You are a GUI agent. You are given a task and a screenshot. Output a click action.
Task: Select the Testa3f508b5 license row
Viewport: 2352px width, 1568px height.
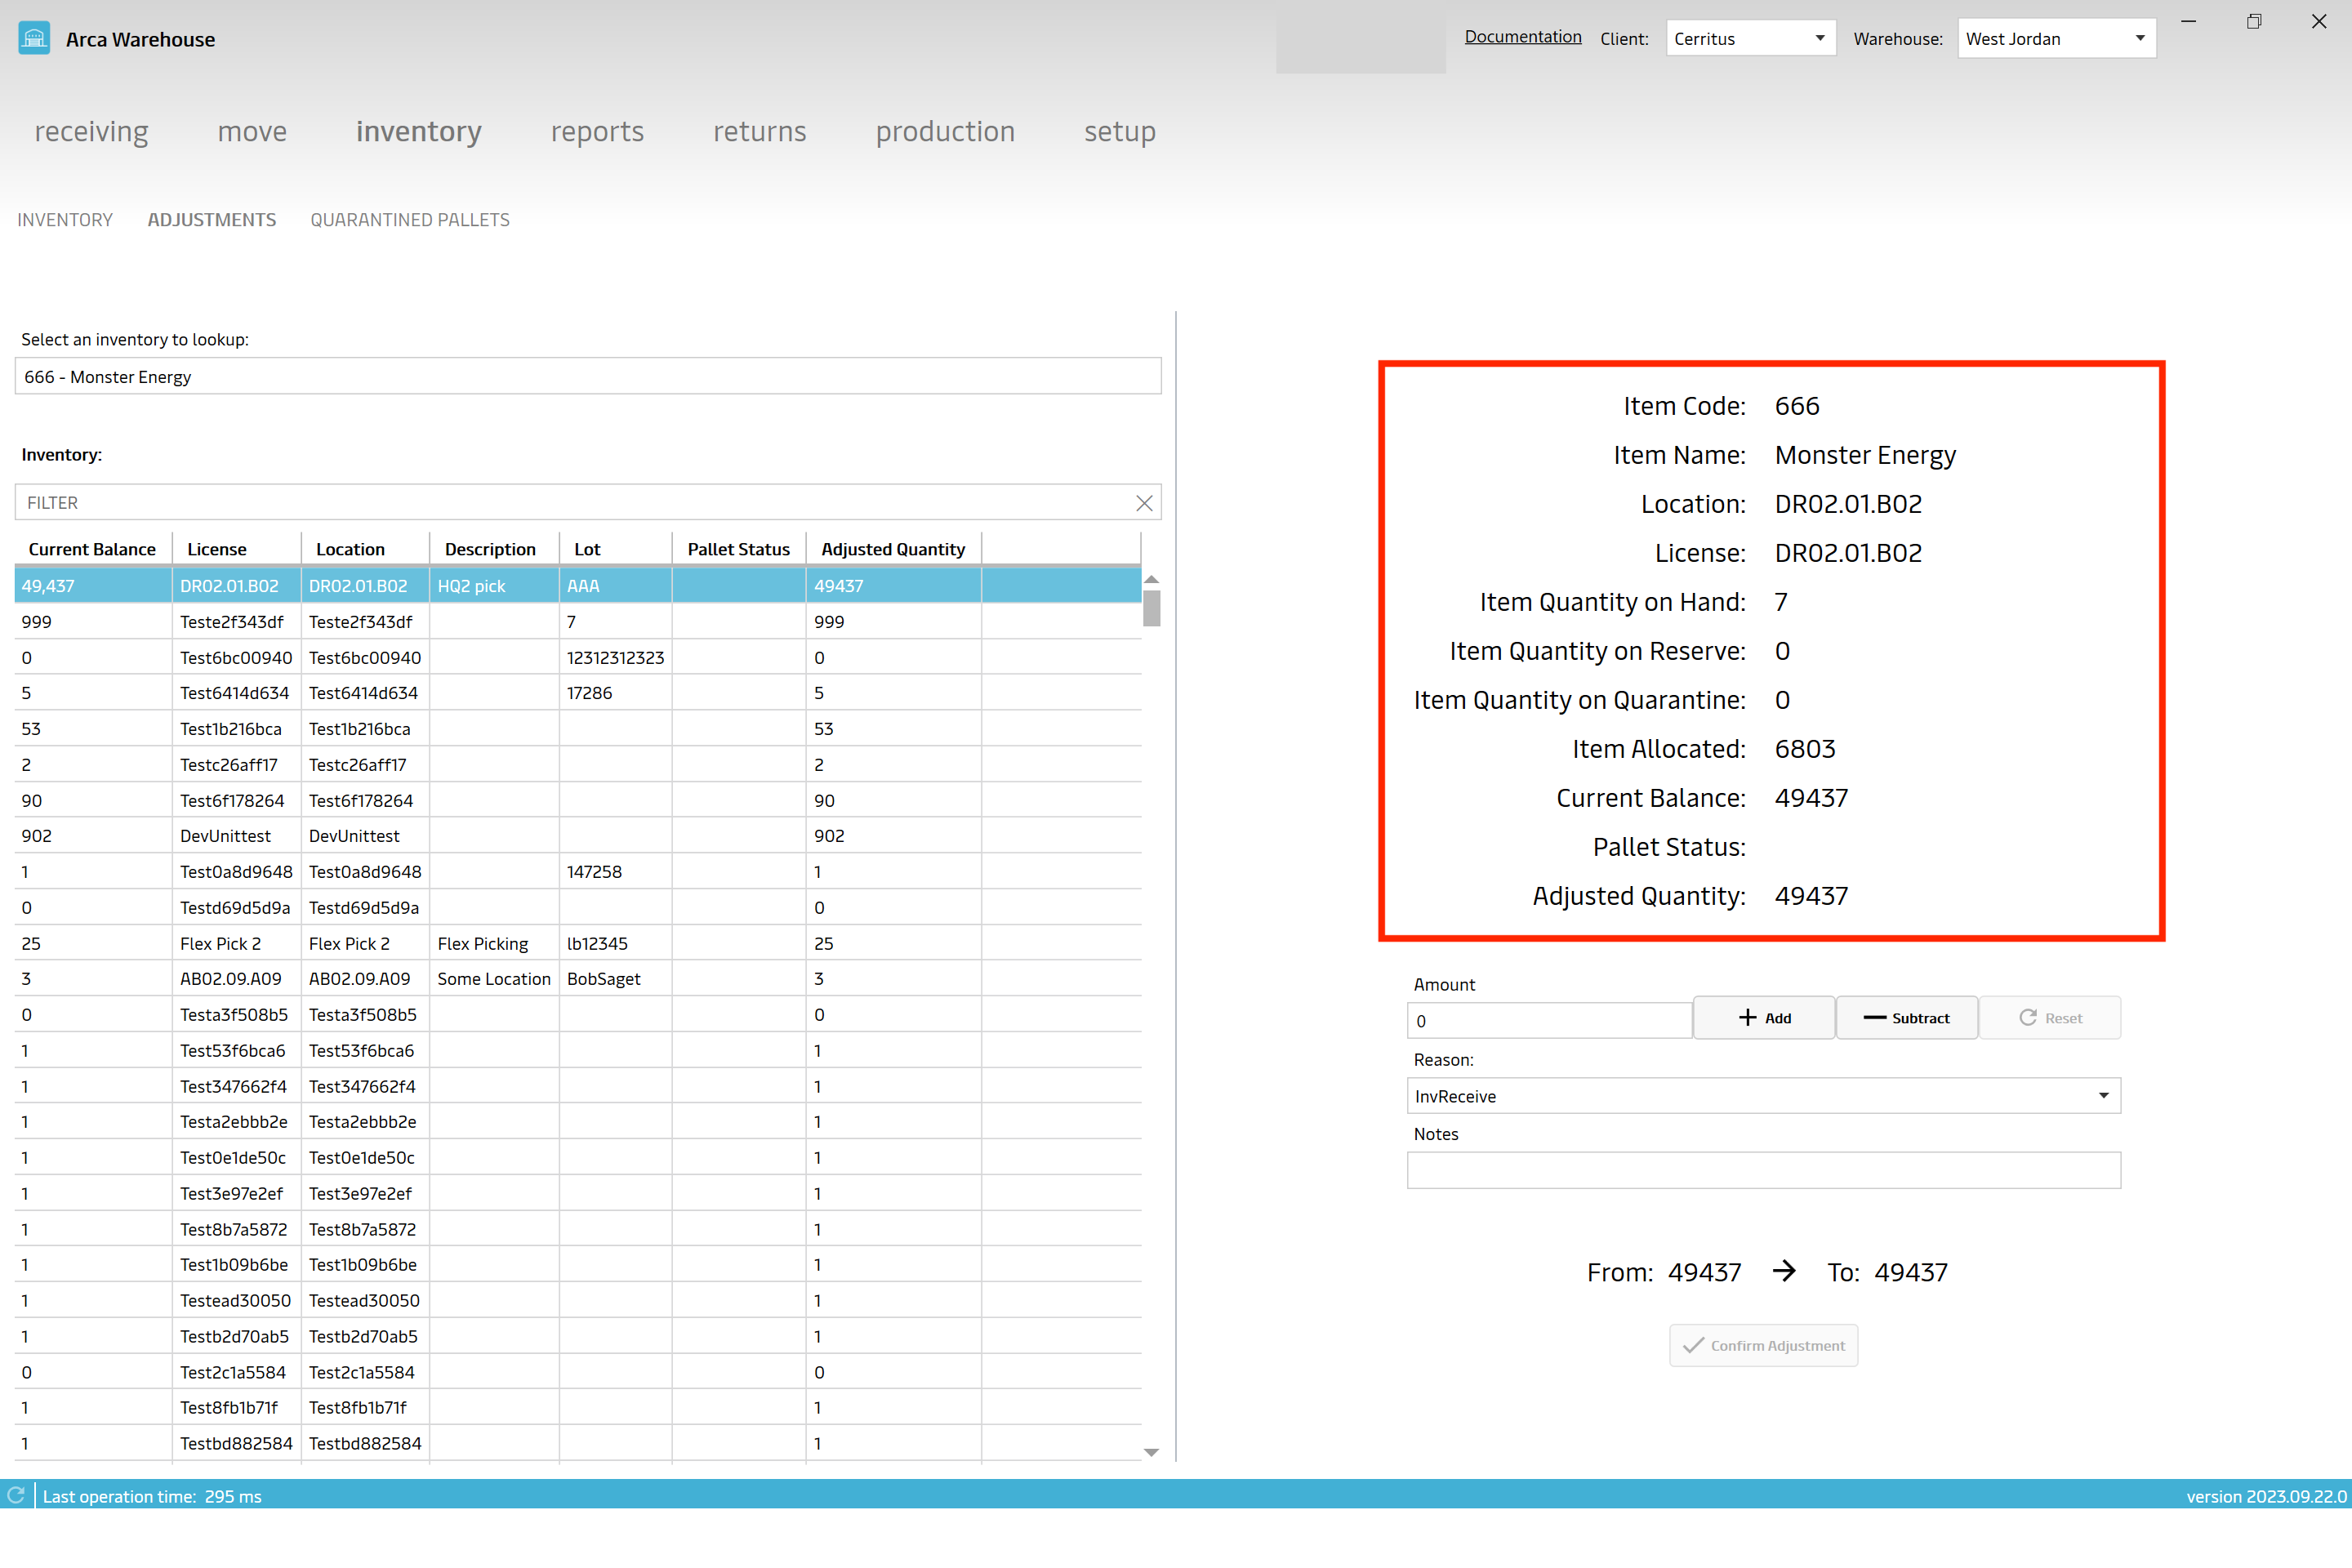click(578, 1014)
